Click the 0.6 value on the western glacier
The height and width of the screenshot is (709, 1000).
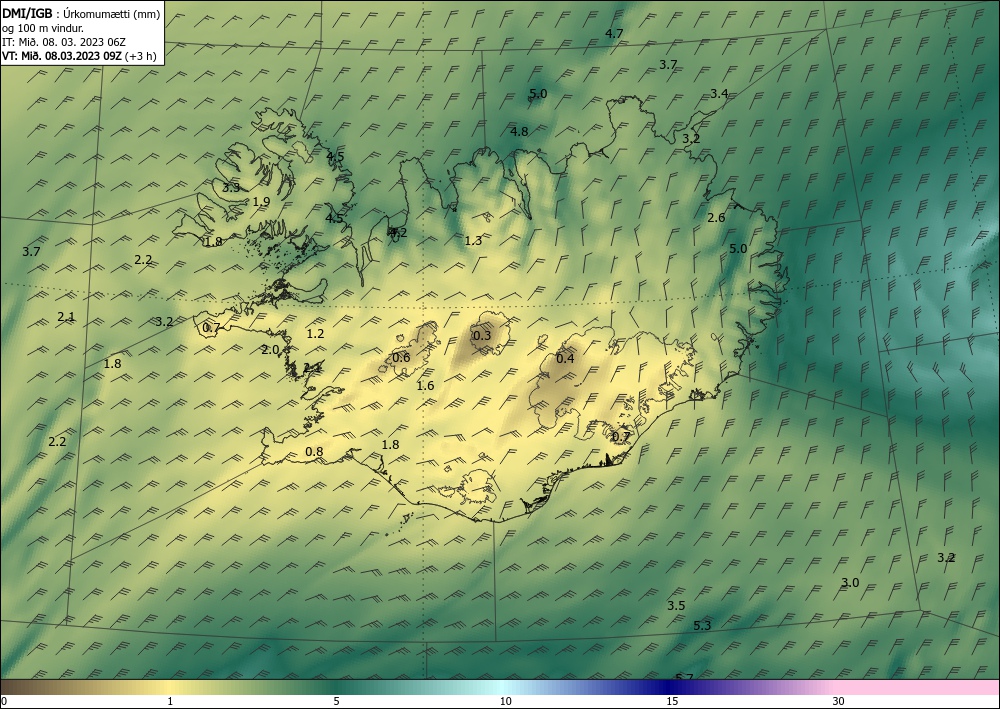click(401, 357)
